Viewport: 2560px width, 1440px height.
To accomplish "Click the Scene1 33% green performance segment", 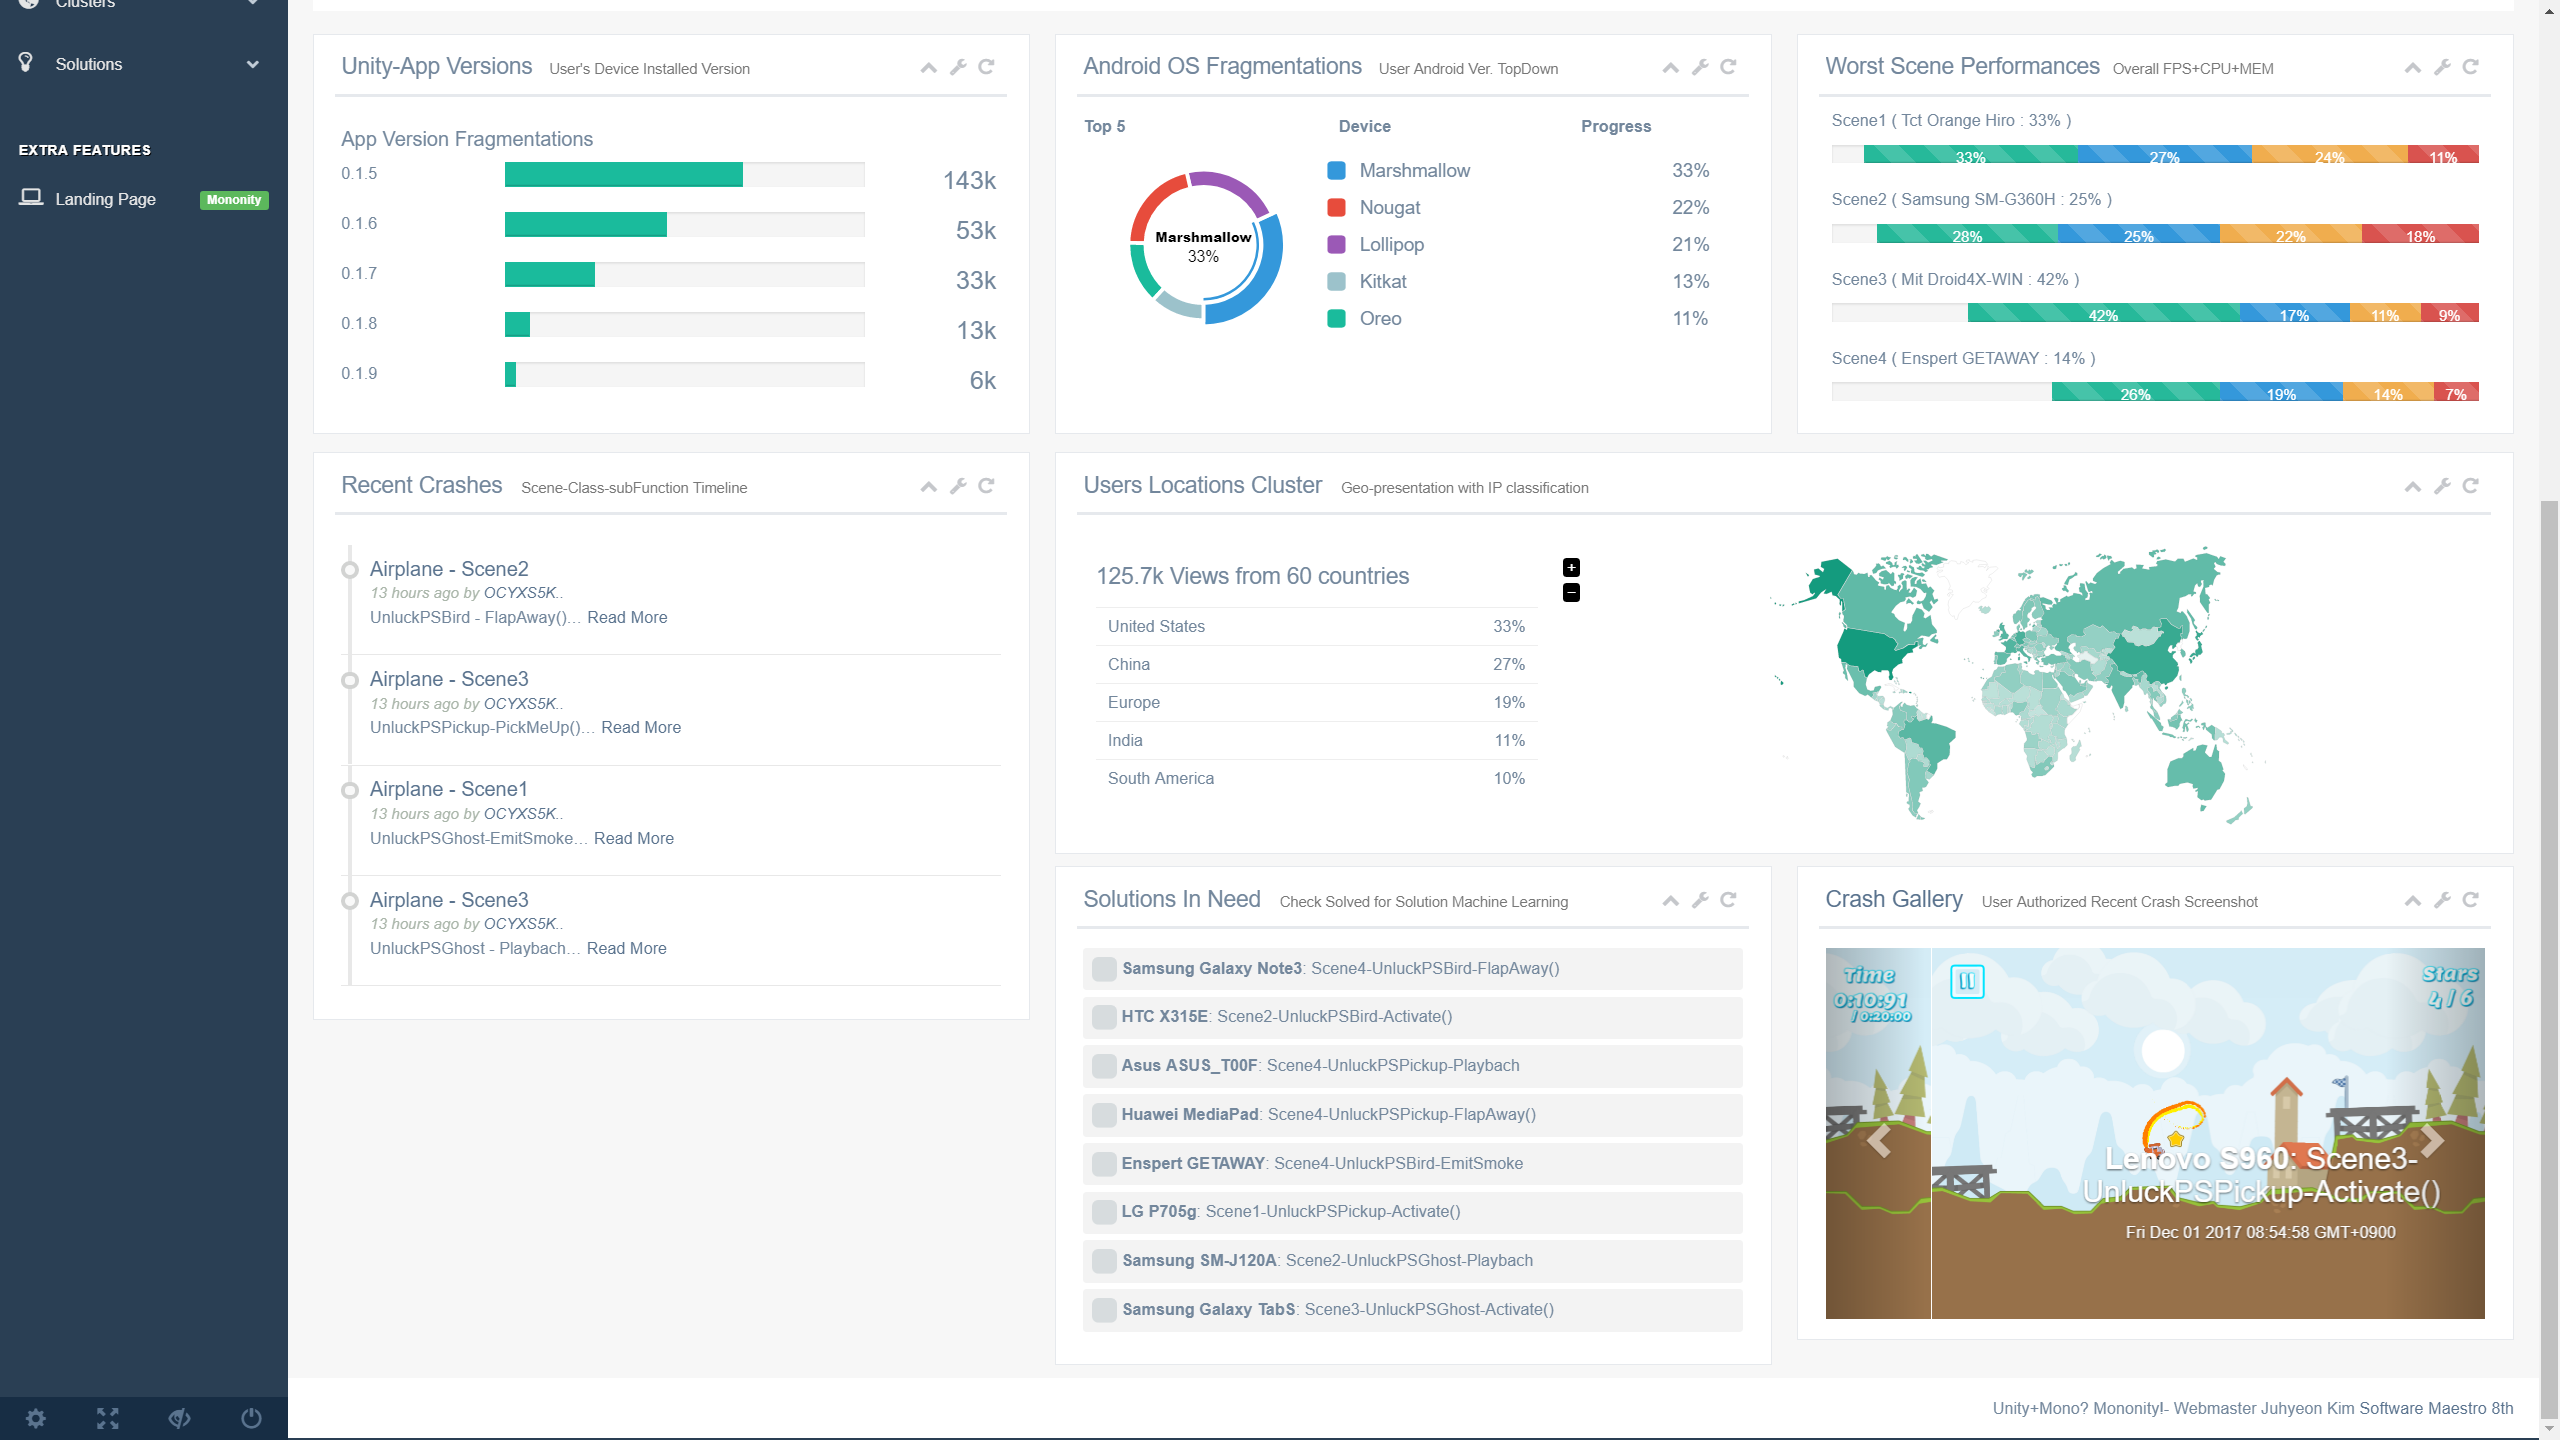I will [x=1970, y=154].
